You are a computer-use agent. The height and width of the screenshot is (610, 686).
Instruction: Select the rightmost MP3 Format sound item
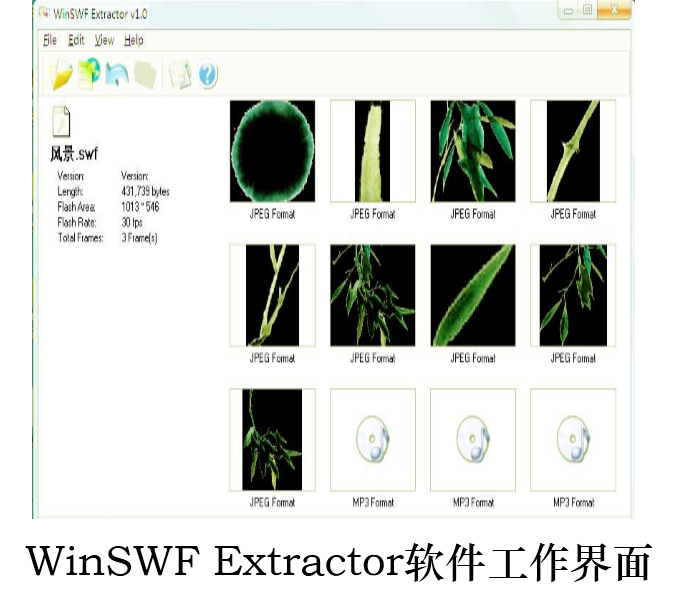(573, 440)
